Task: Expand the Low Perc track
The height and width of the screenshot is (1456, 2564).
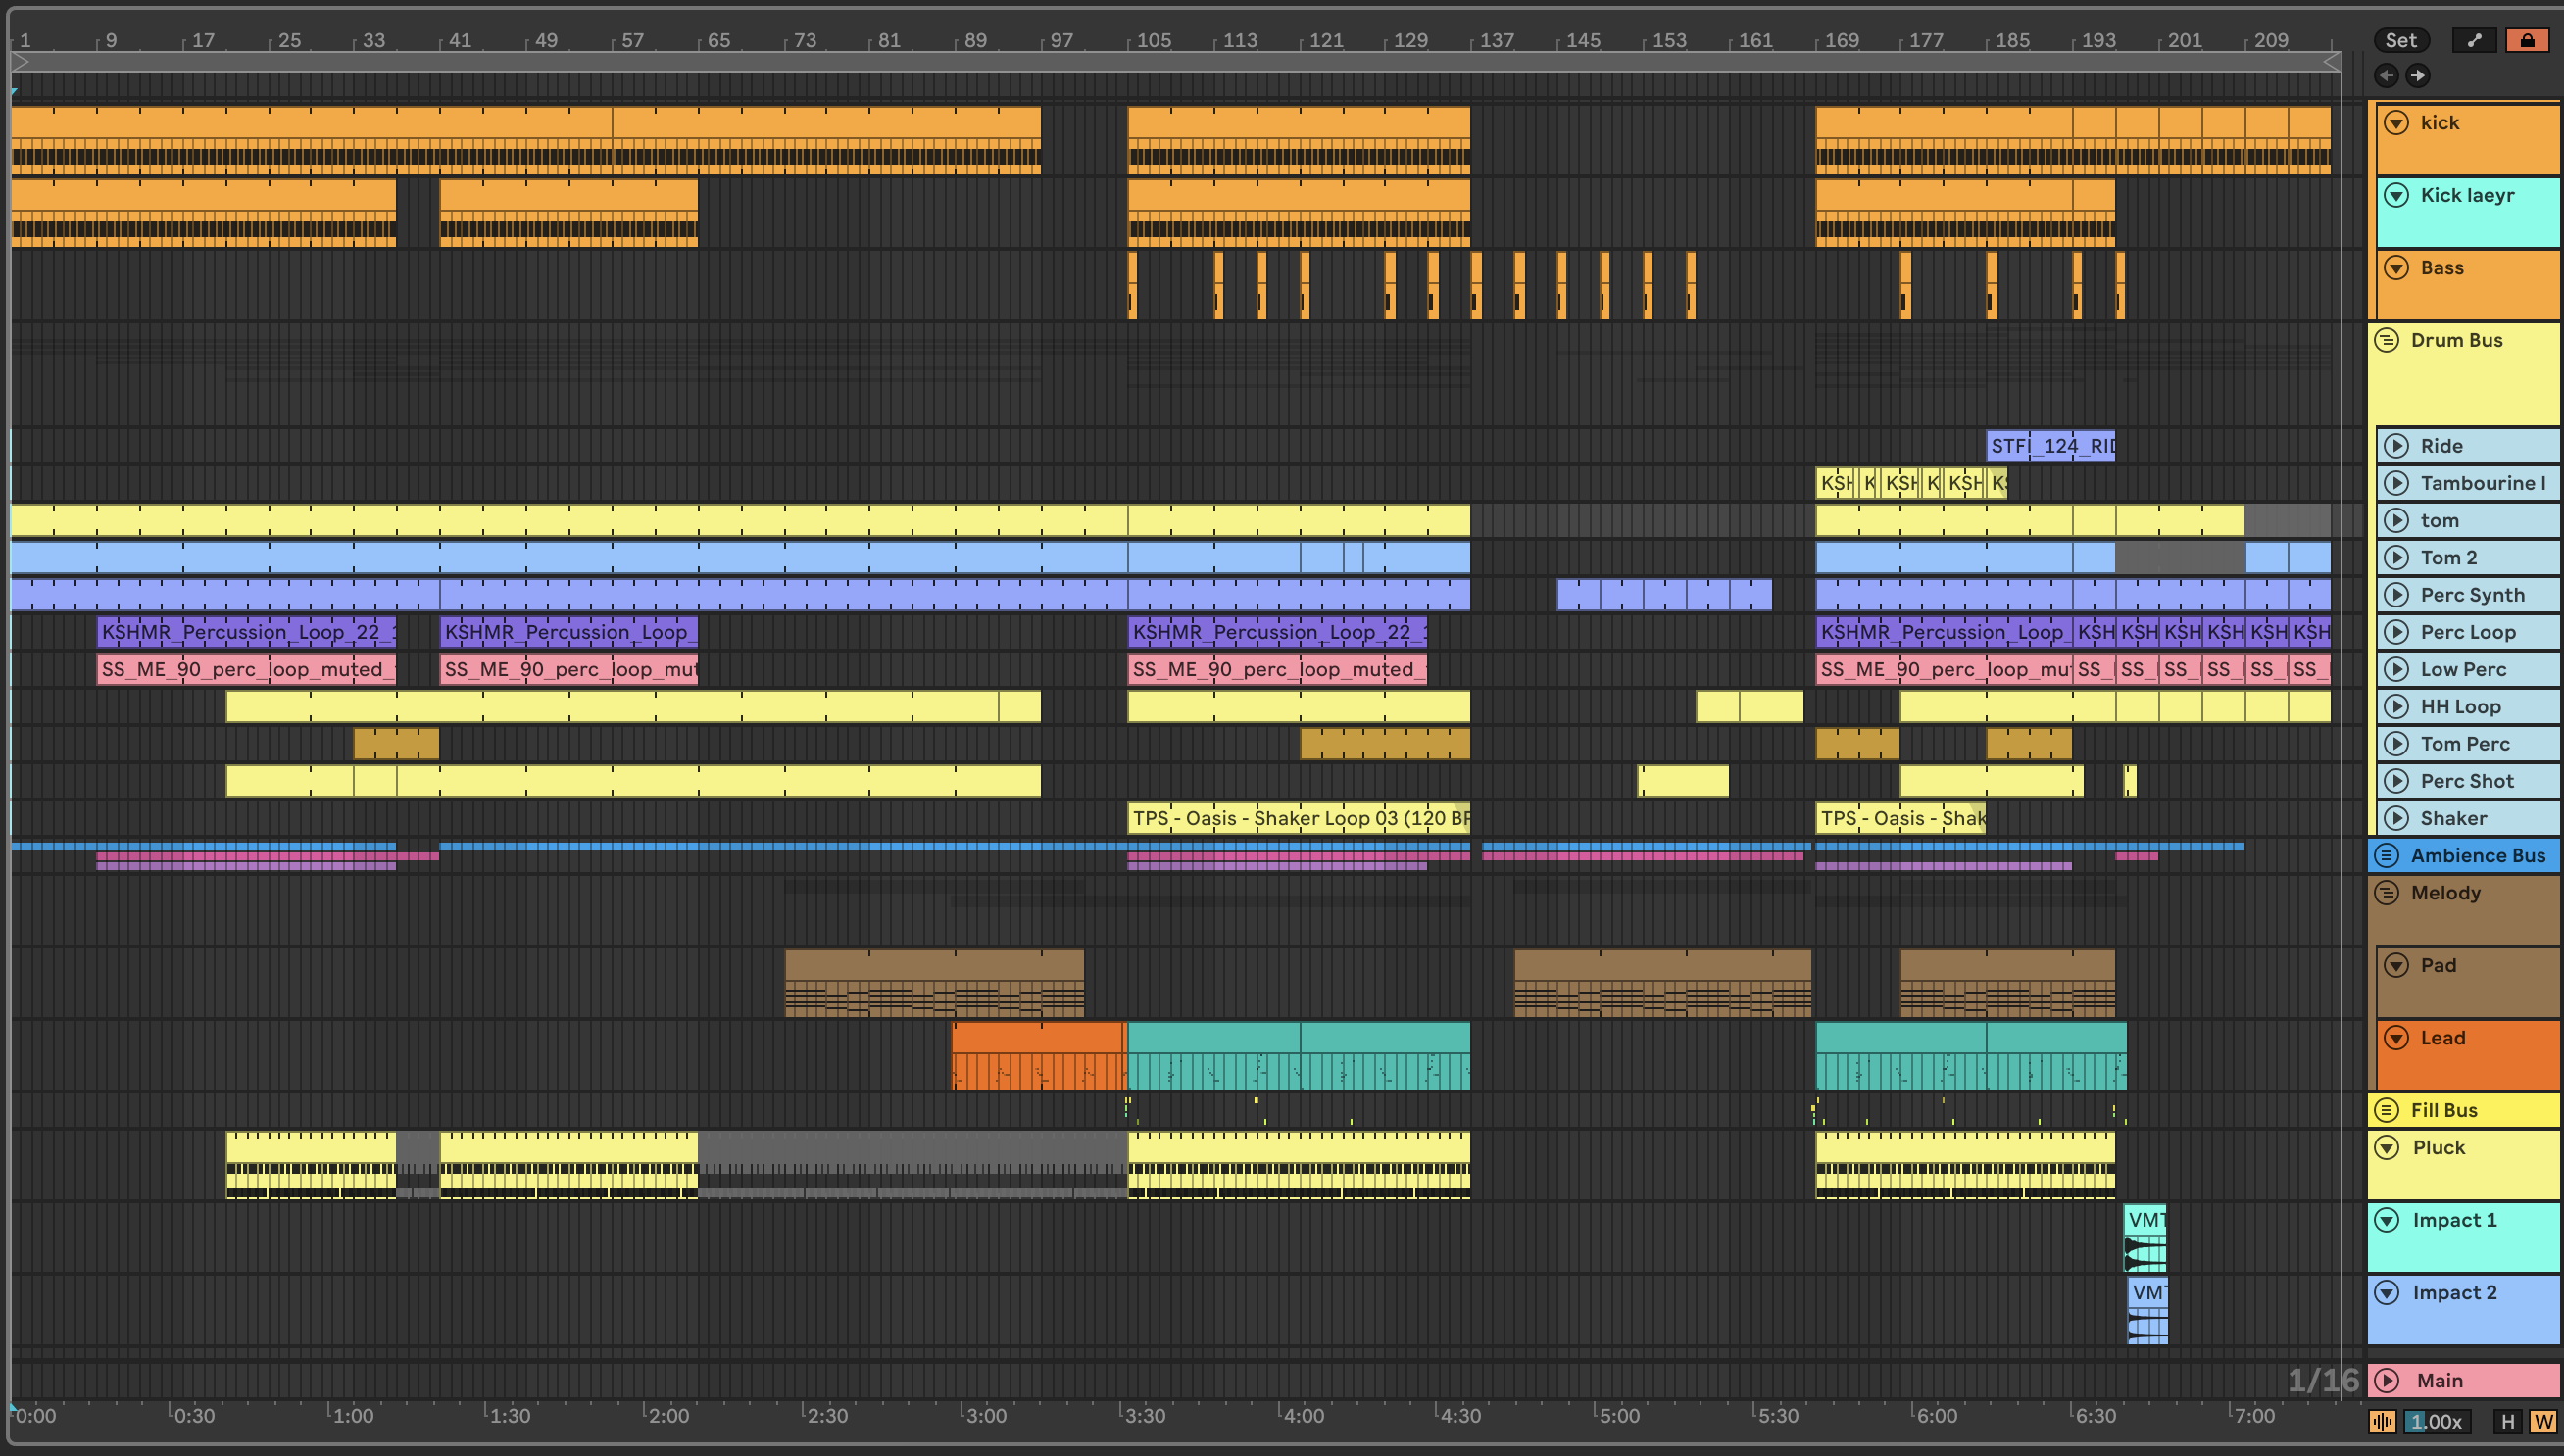Action: point(2396,669)
